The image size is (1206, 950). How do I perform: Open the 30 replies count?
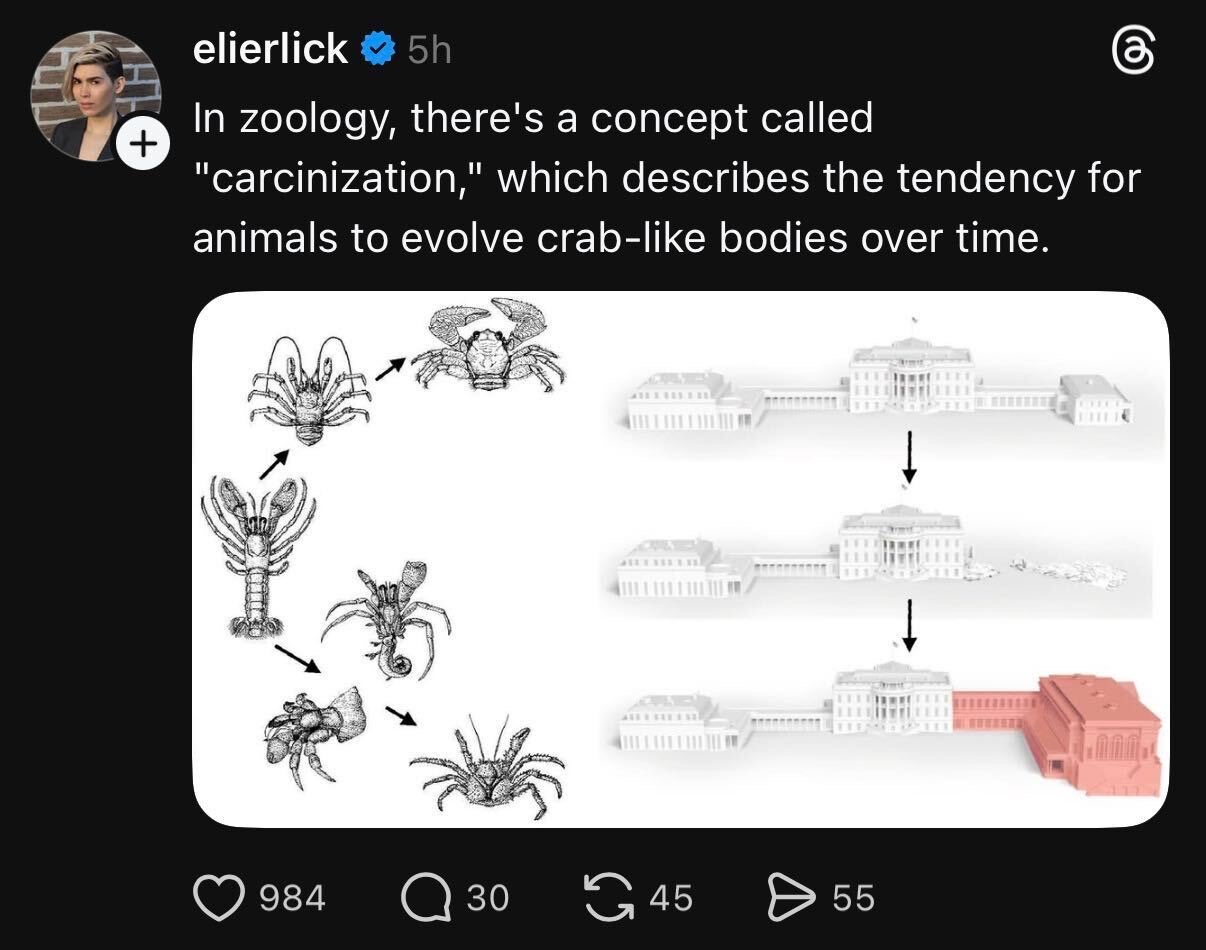pyautogui.click(x=488, y=897)
